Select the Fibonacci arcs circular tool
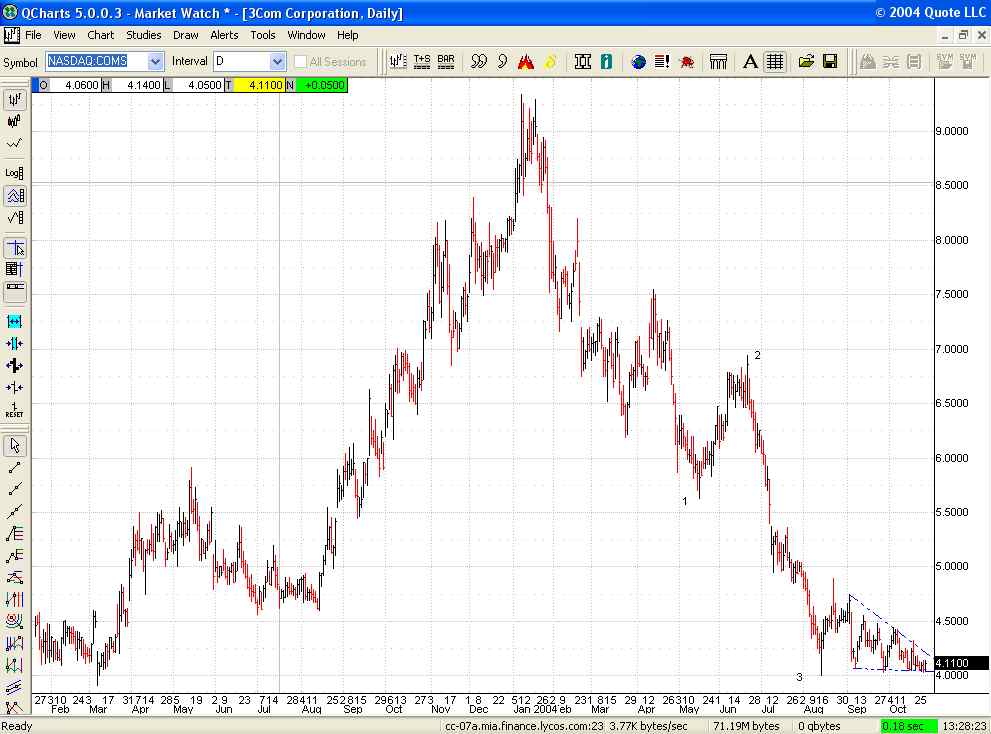The image size is (991, 734). pyautogui.click(x=14, y=621)
